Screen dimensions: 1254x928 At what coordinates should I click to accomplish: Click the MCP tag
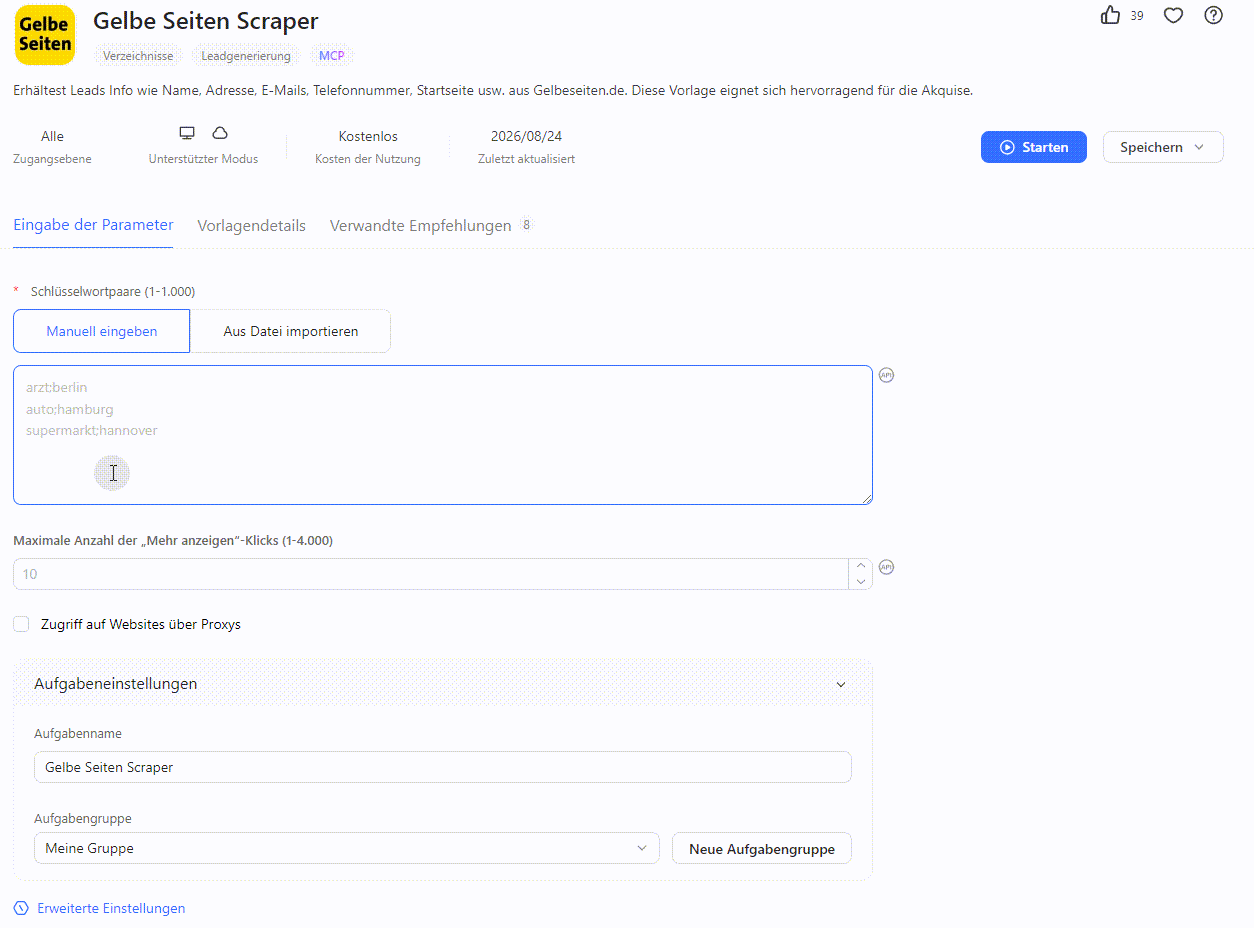331,56
